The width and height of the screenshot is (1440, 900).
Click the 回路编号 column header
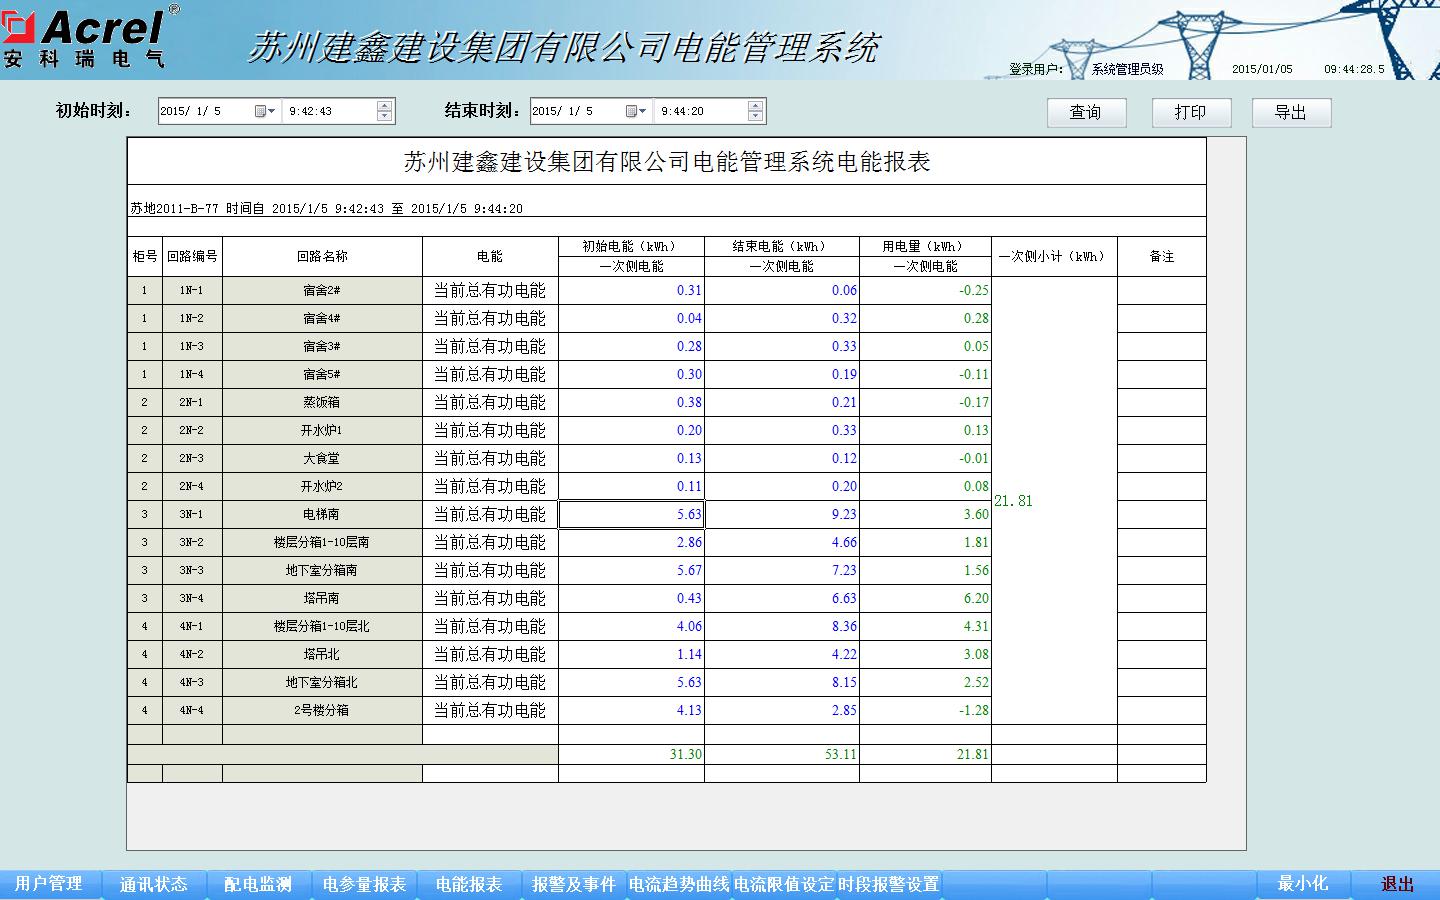pos(192,257)
